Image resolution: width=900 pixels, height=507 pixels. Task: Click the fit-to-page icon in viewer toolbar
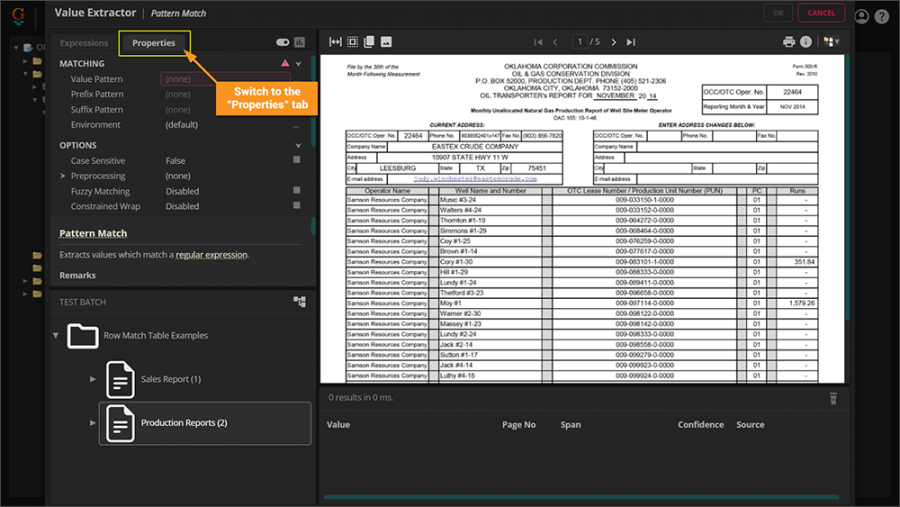352,42
